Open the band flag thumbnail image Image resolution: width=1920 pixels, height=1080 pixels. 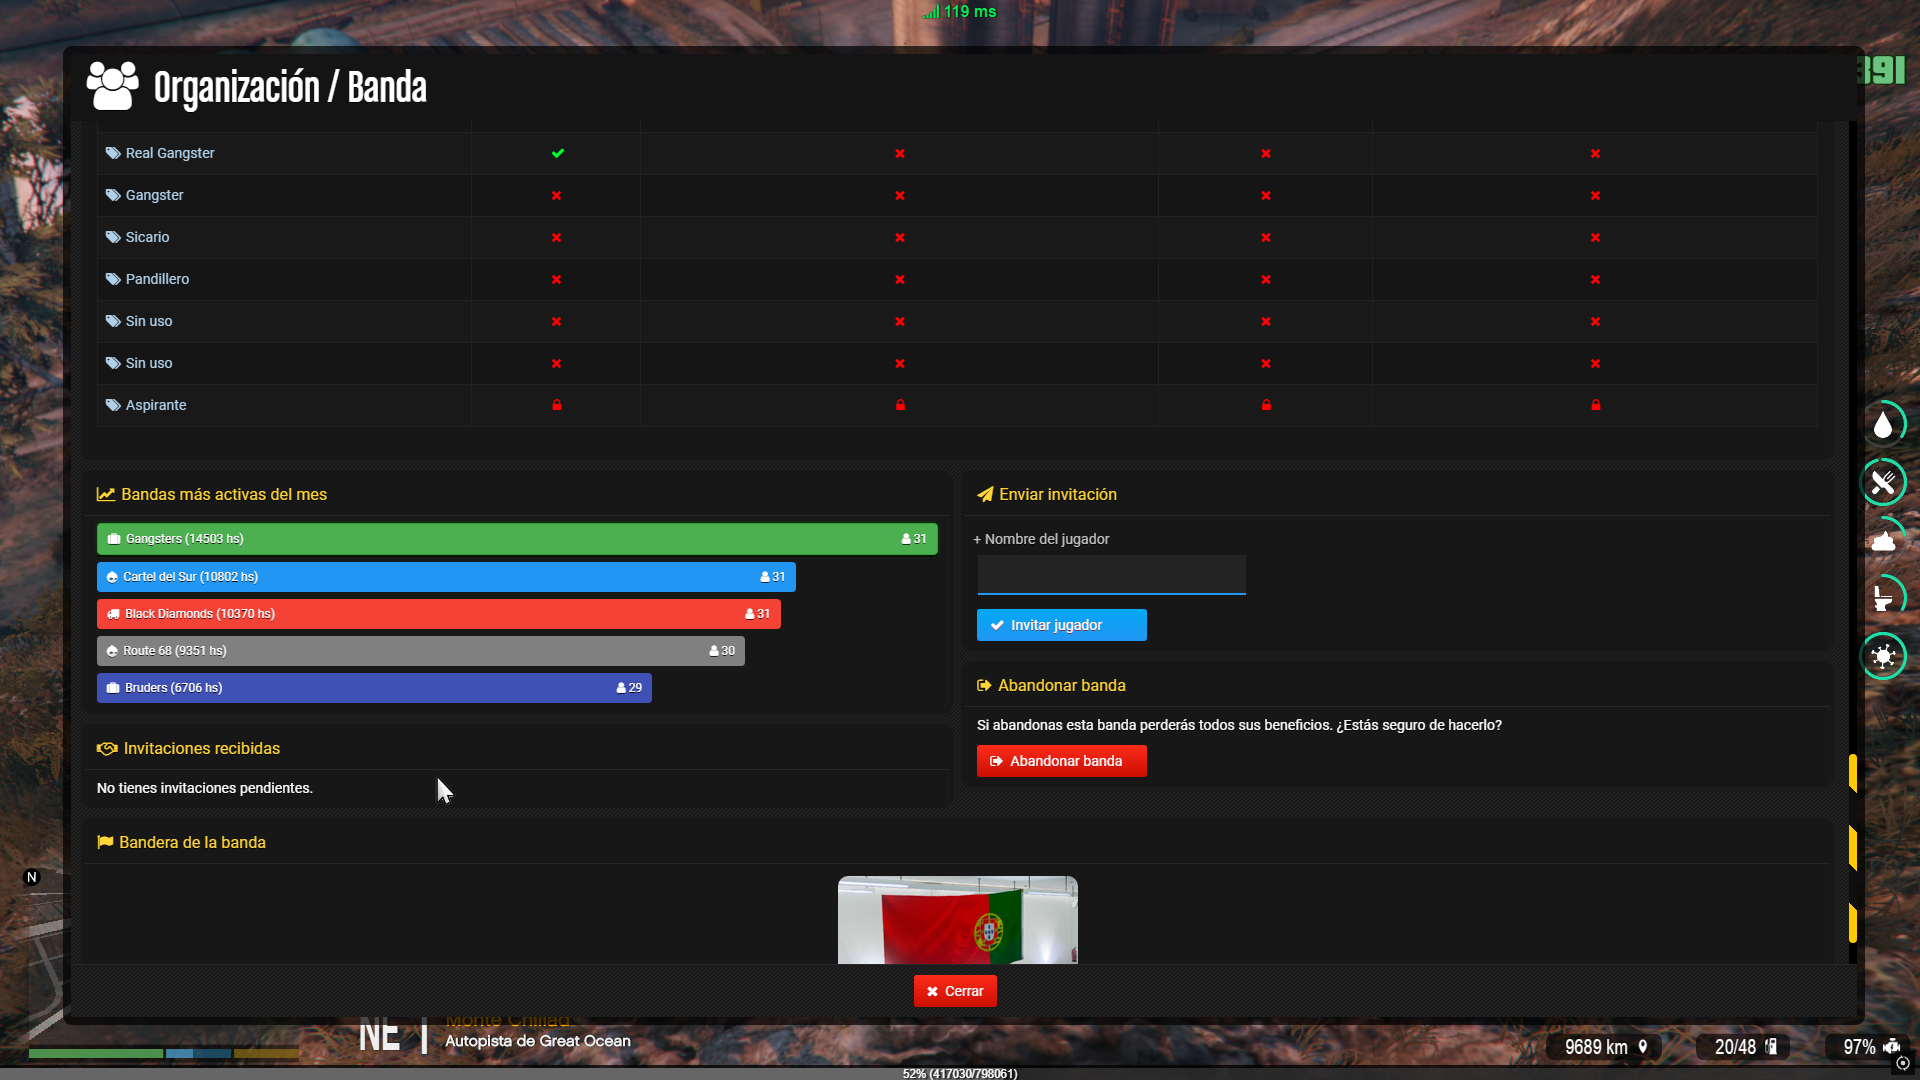(957, 920)
